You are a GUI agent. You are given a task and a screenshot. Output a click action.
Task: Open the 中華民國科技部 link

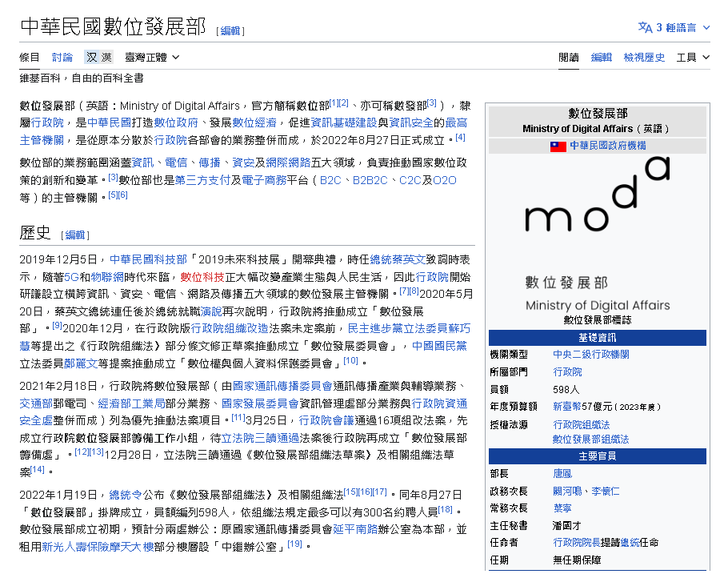148,260
